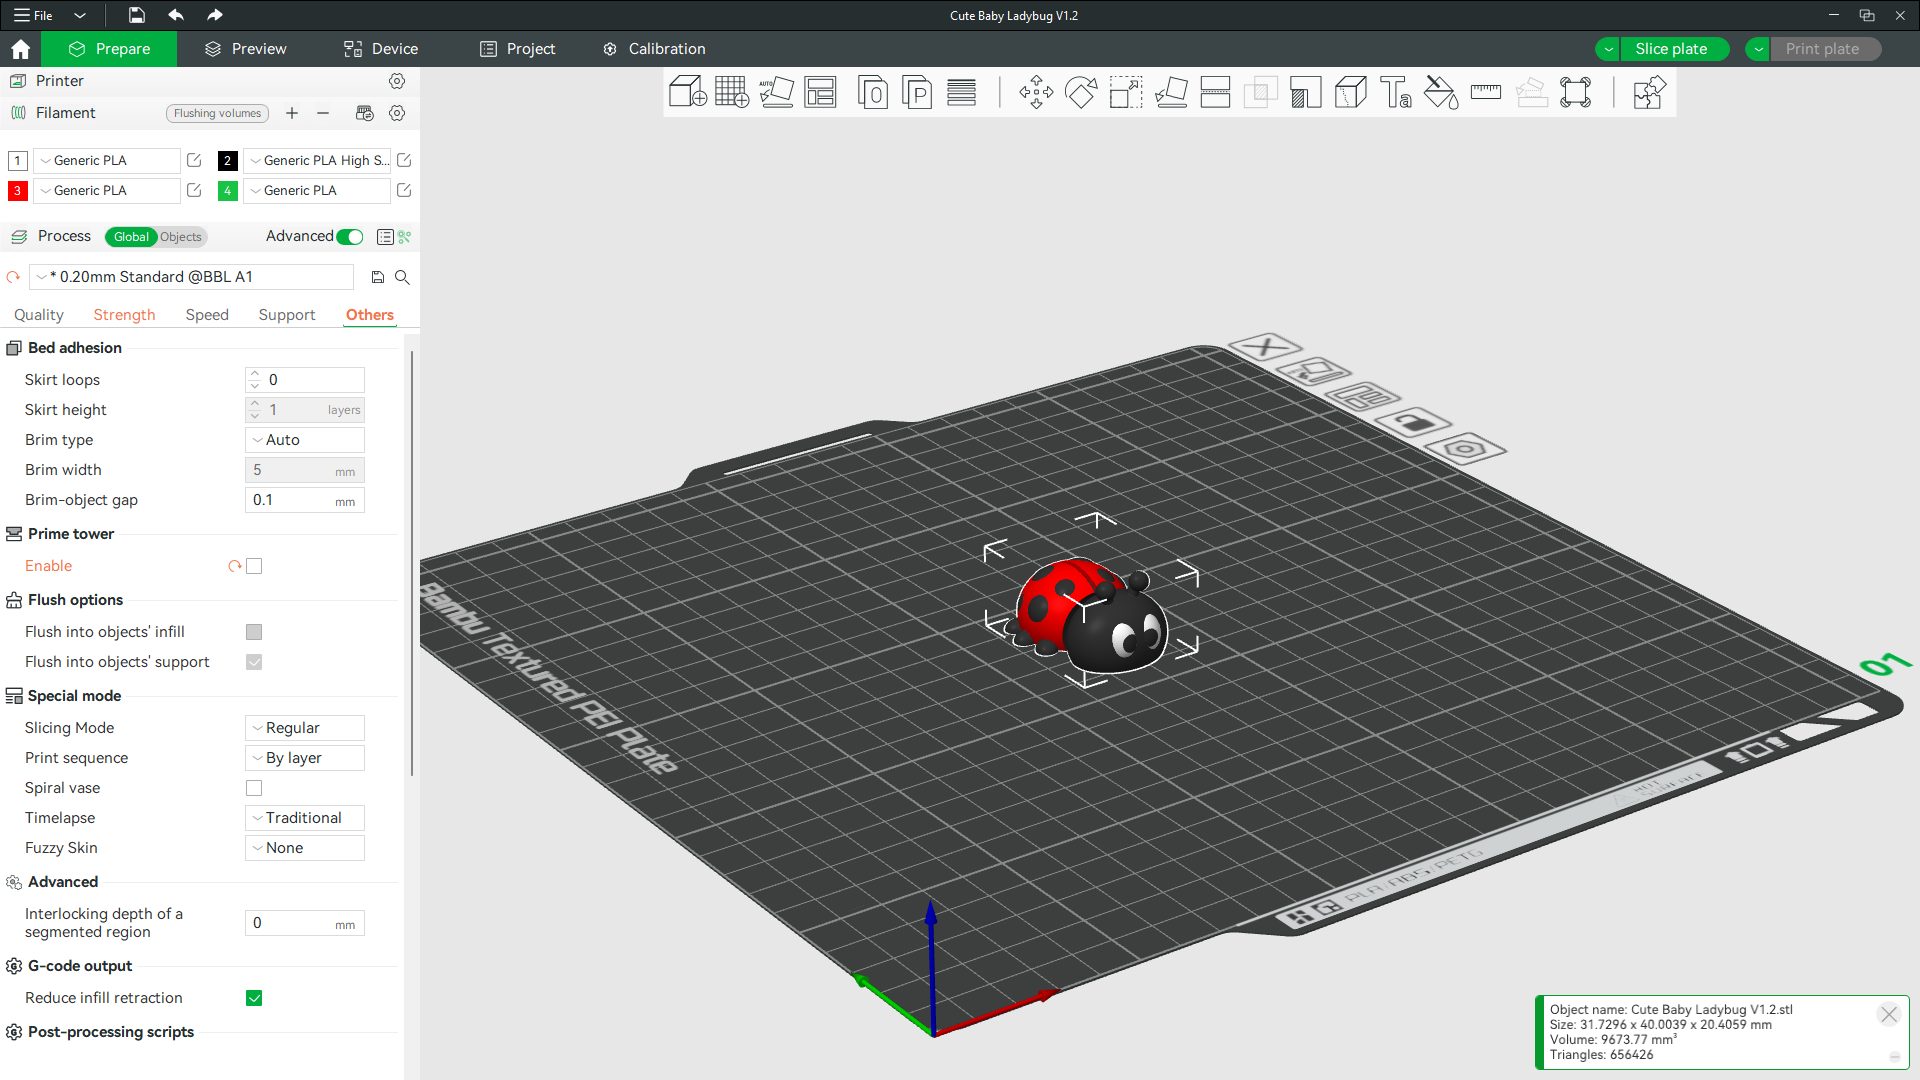Viewport: 1920px width, 1080px height.
Task: Click the Add cube primitive icon
Action: point(687,92)
